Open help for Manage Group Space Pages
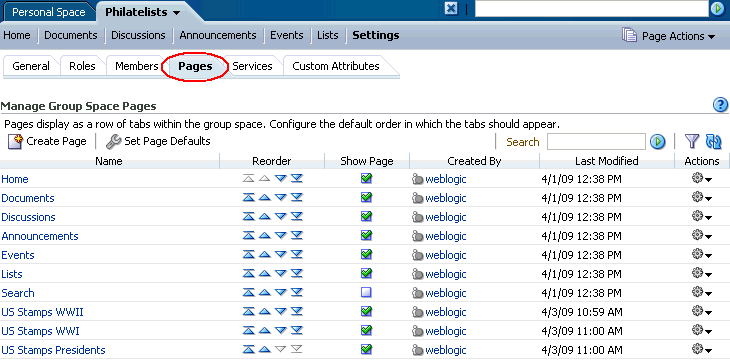 click(720, 105)
